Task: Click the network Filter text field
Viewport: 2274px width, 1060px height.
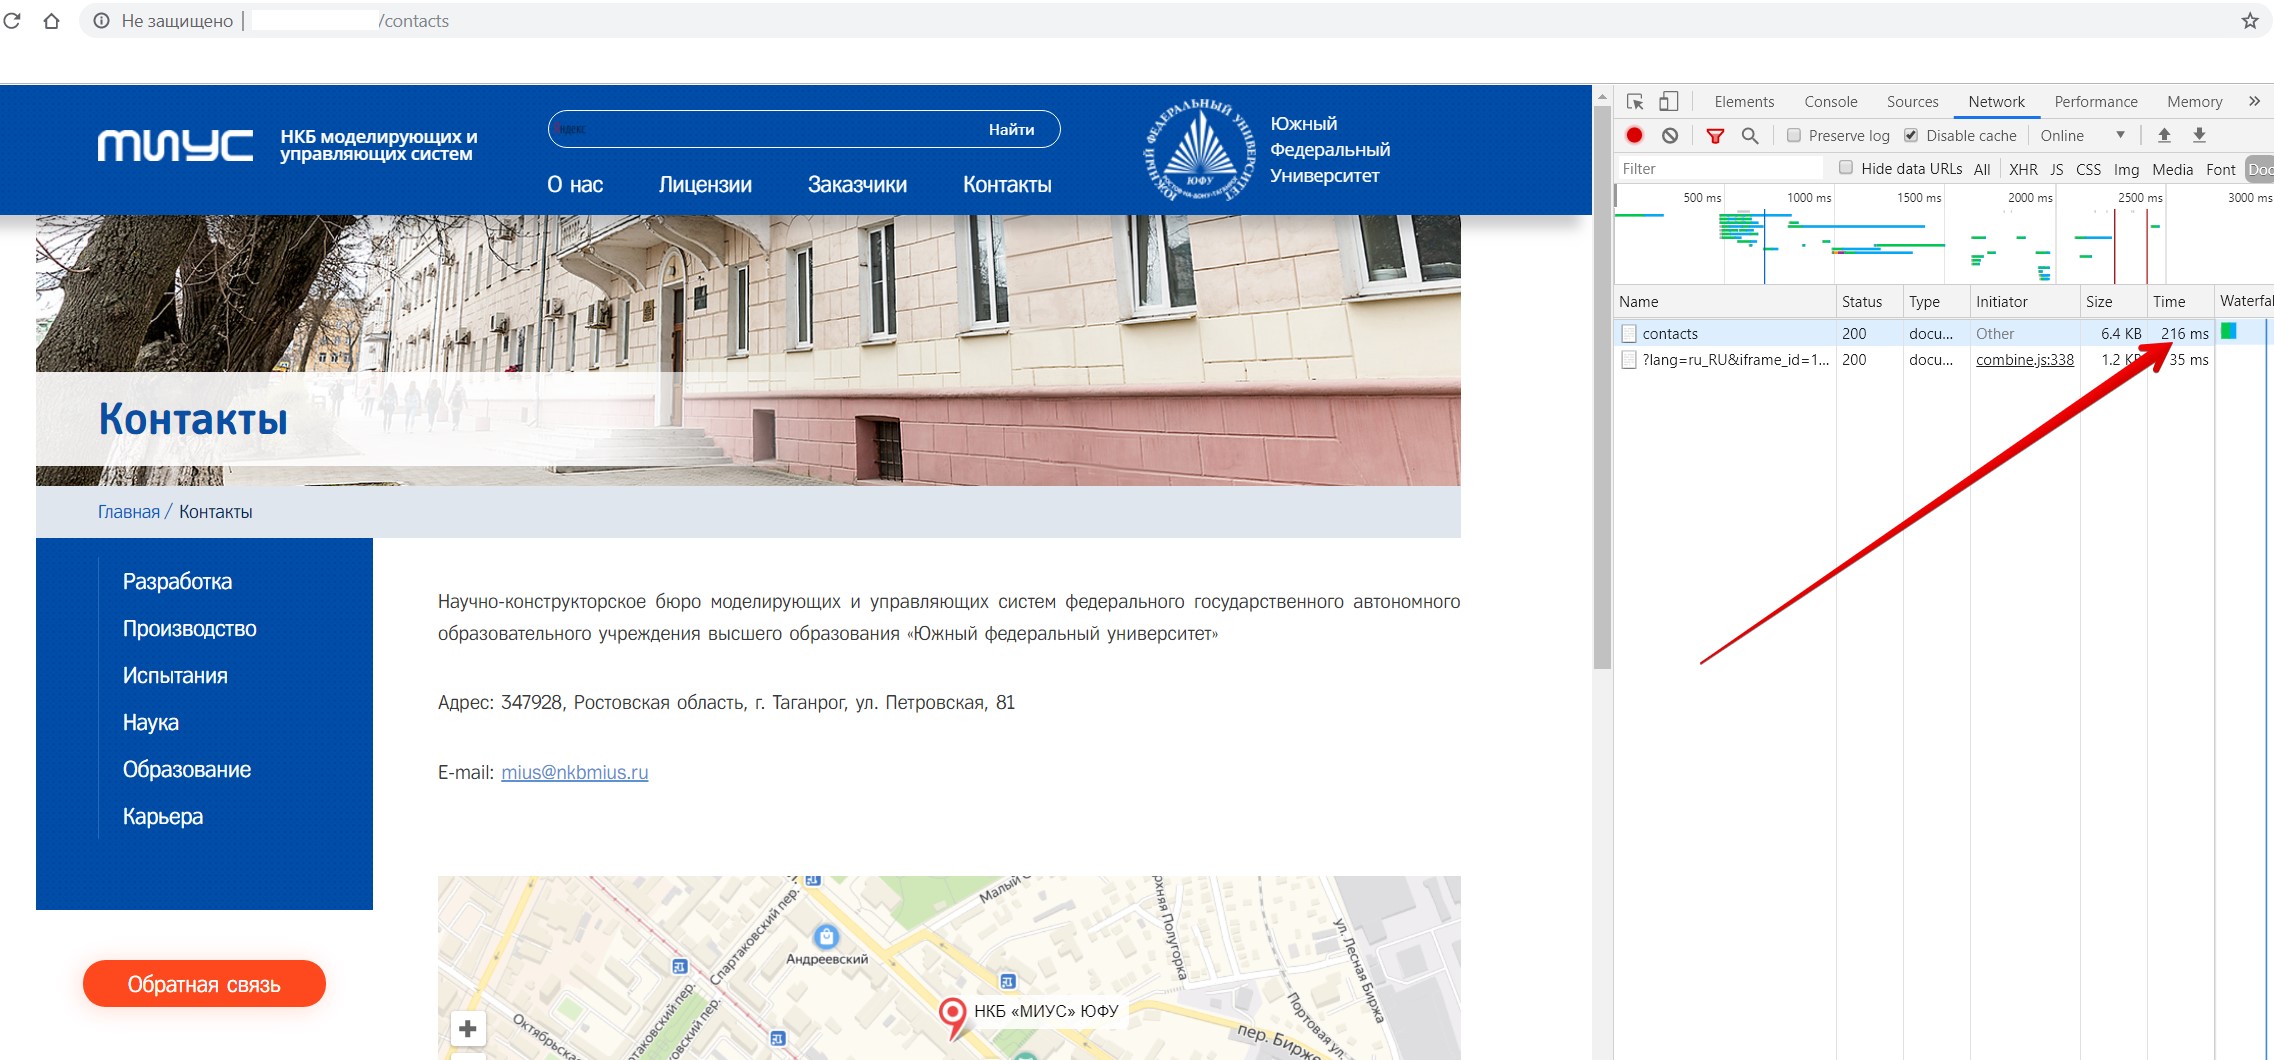Action: (1720, 169)
